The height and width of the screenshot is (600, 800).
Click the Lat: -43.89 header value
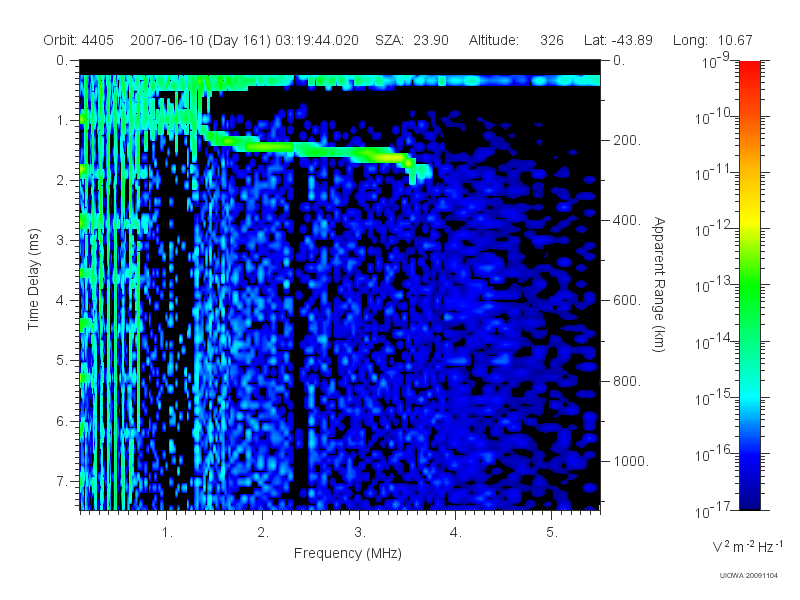[x=618, y=40]
